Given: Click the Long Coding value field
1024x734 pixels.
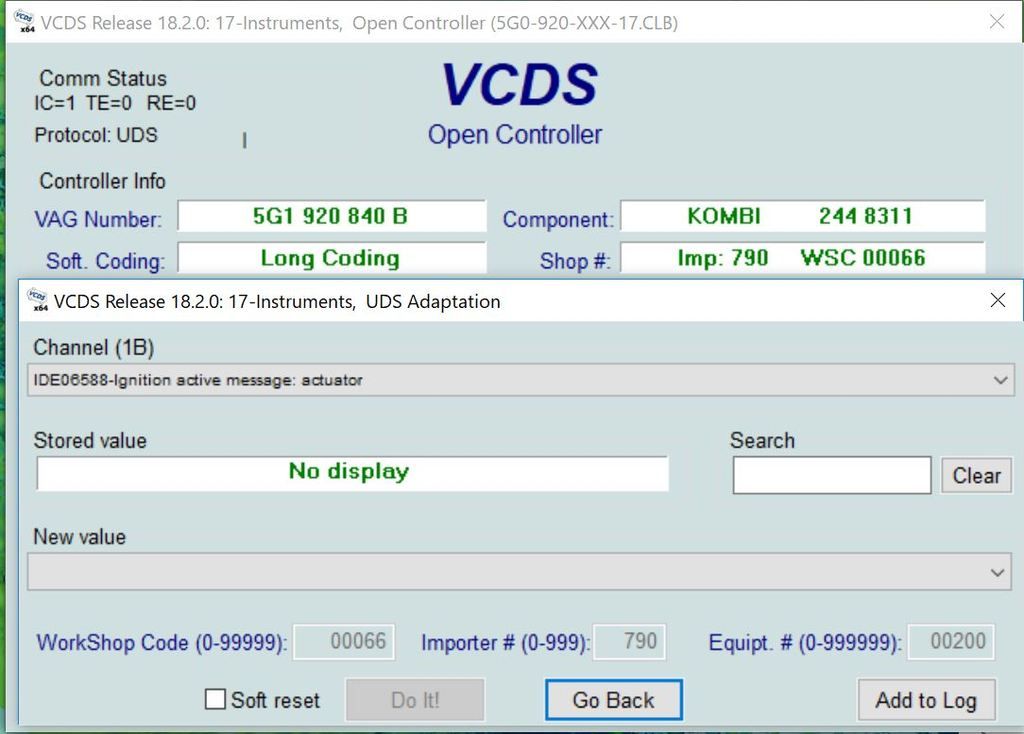Looking at the screenshot, I should (331, 258).
